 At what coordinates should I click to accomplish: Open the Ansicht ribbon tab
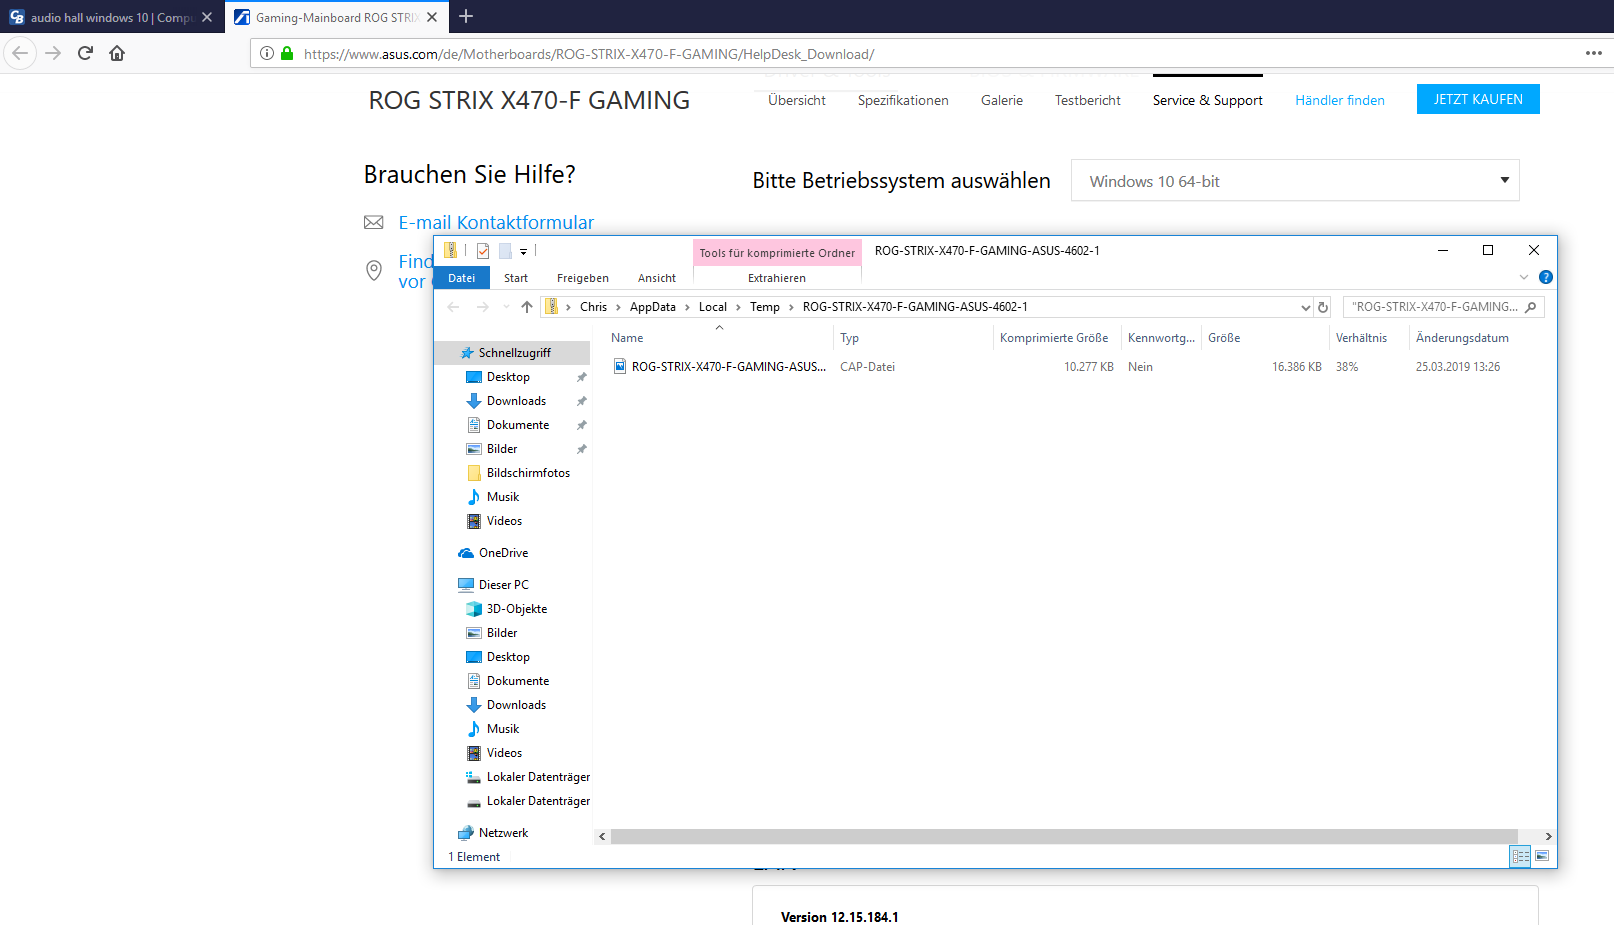pyautogui.click(x=657, y=278)
